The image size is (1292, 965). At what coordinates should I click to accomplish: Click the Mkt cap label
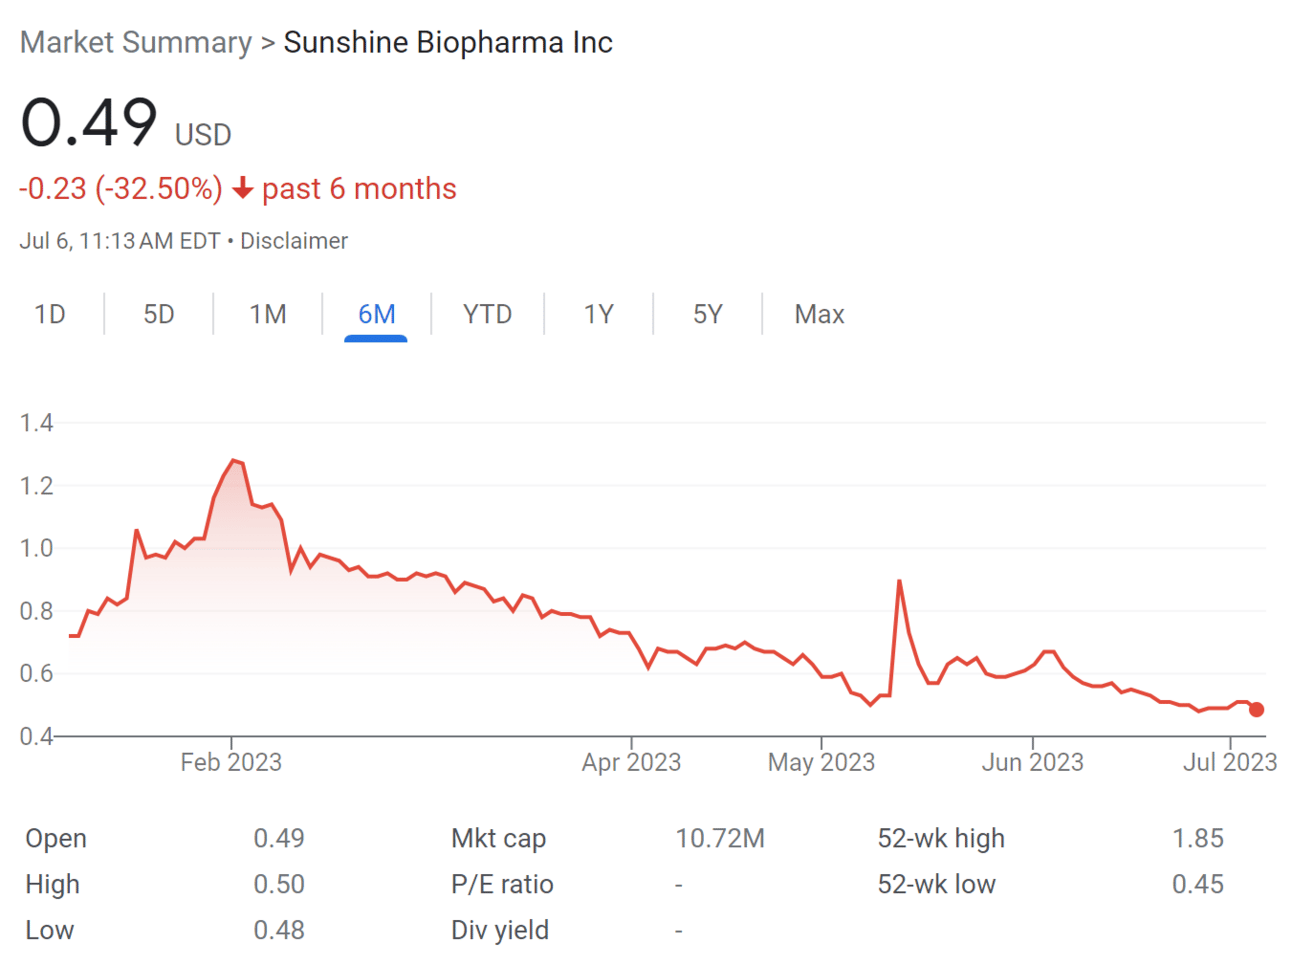[498, 839]
